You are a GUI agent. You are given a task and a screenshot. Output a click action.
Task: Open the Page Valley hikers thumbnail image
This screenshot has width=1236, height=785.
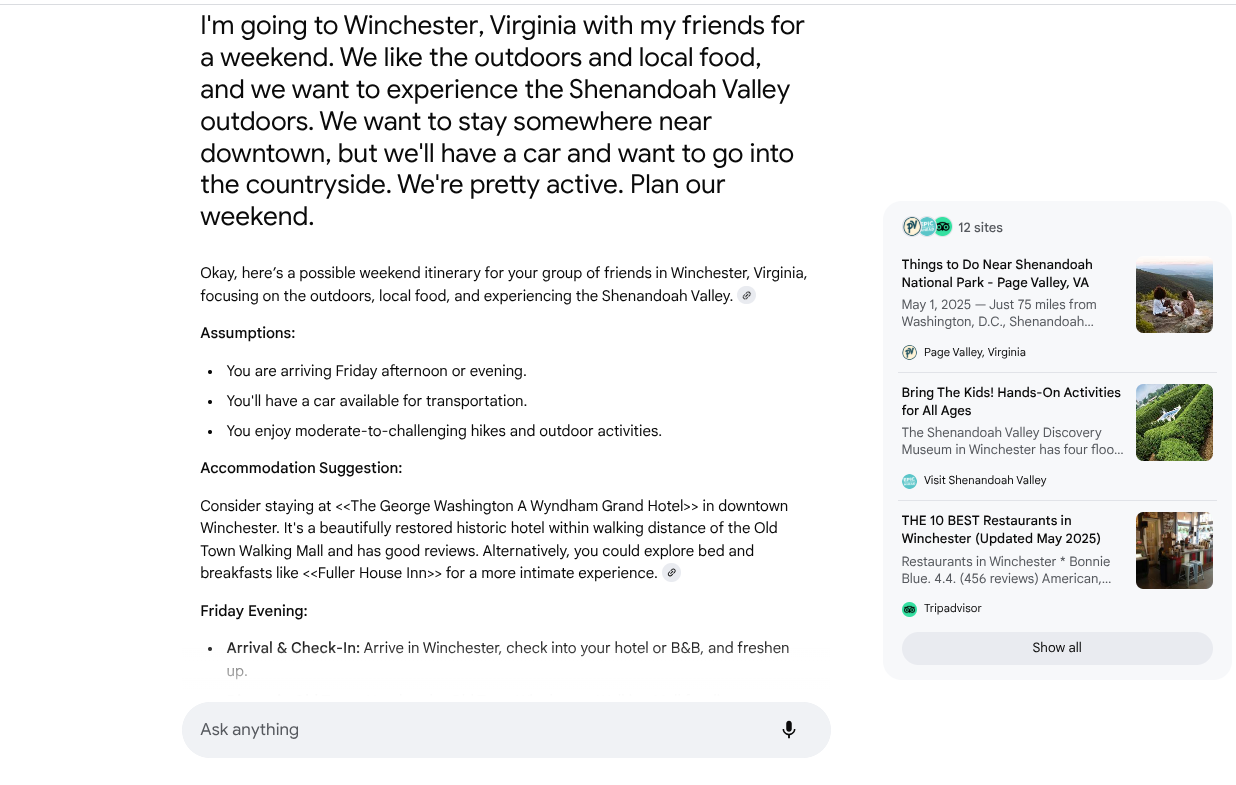click(x=1174, y=295)
